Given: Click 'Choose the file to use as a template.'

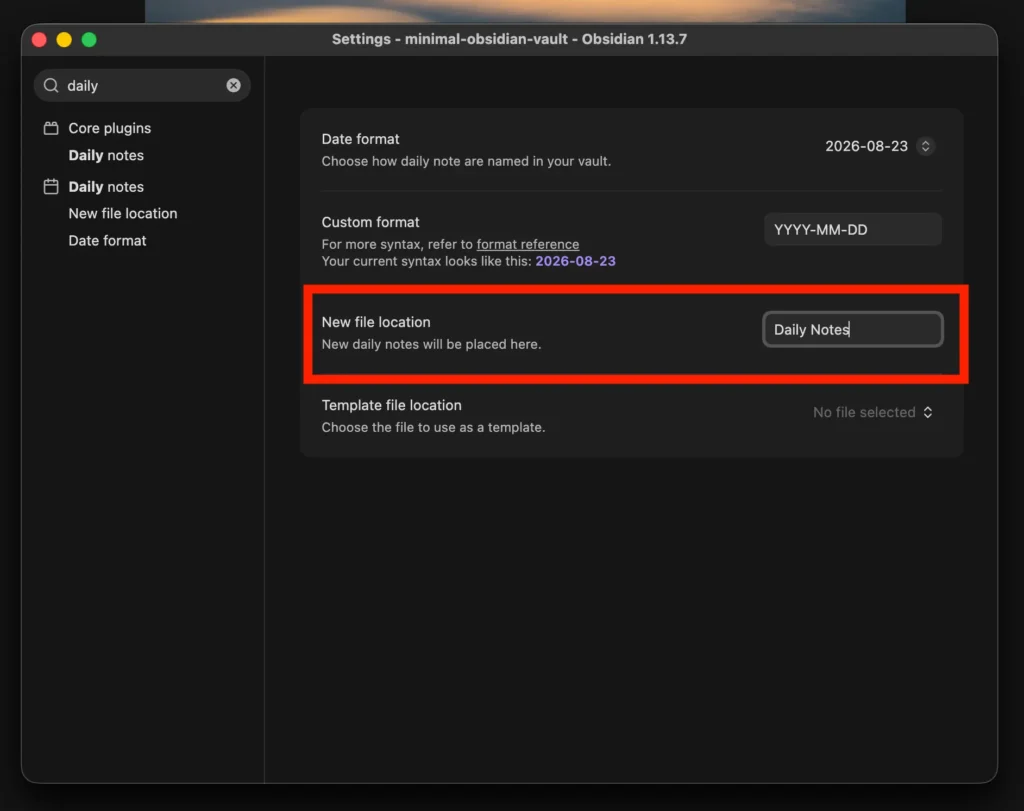Looking at the screenshot, I should pos(433,427).
